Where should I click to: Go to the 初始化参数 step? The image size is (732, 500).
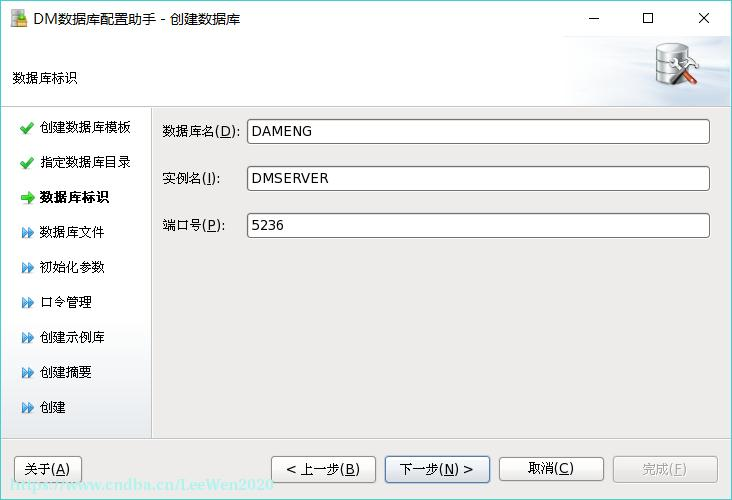click(x=72, y=267)
